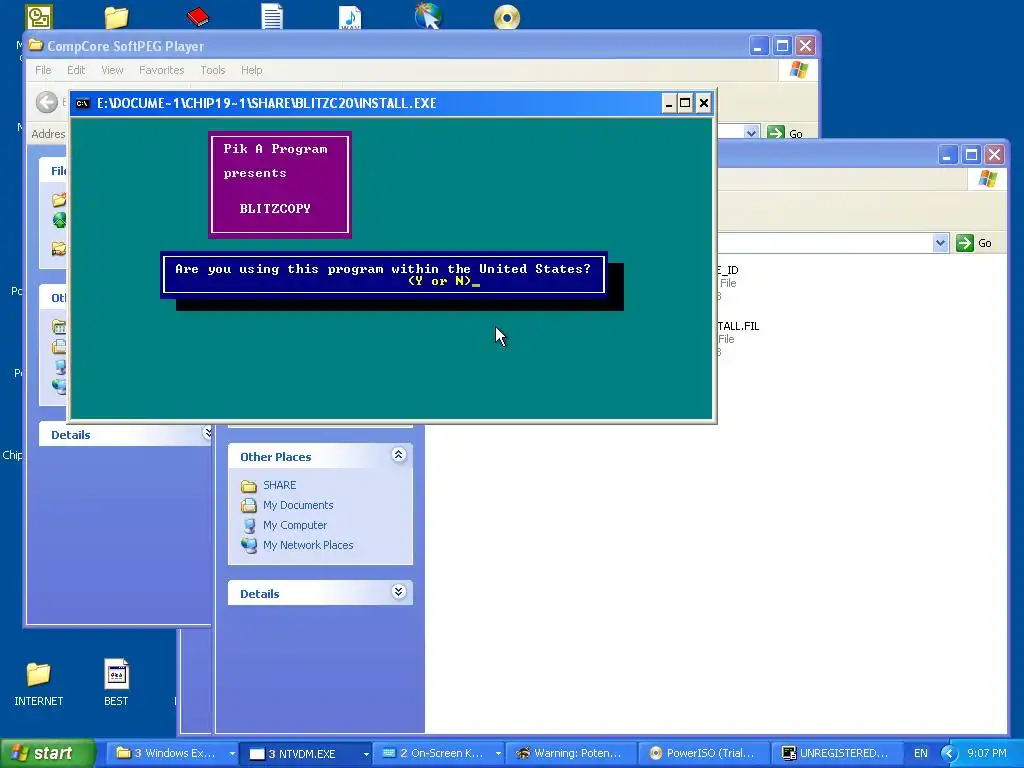Image resolution: width=1024 pixels, height=768 pixels.
Task: Click the console icon in INSTALL.EXE title bar
Action: [82, 103]
